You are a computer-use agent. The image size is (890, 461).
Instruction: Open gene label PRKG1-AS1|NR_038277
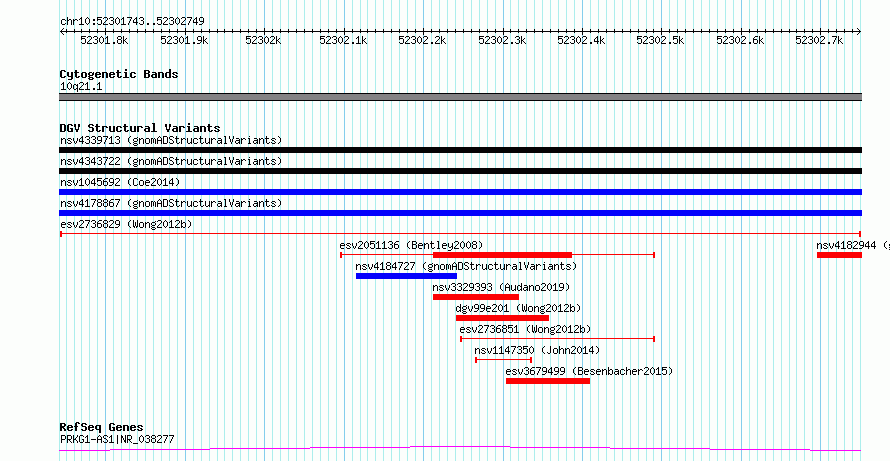click(x=117, y=439)
